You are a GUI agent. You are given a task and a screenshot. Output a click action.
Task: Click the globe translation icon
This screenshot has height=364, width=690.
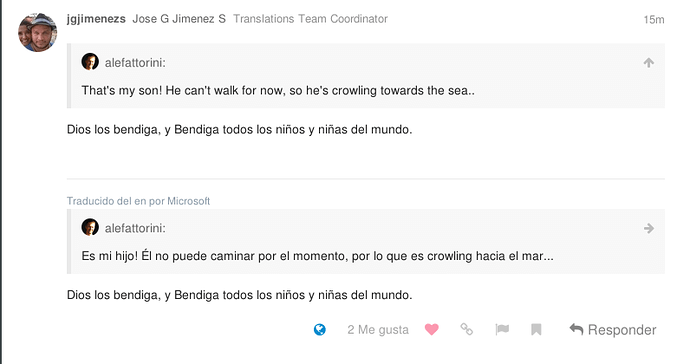(320, 330)
